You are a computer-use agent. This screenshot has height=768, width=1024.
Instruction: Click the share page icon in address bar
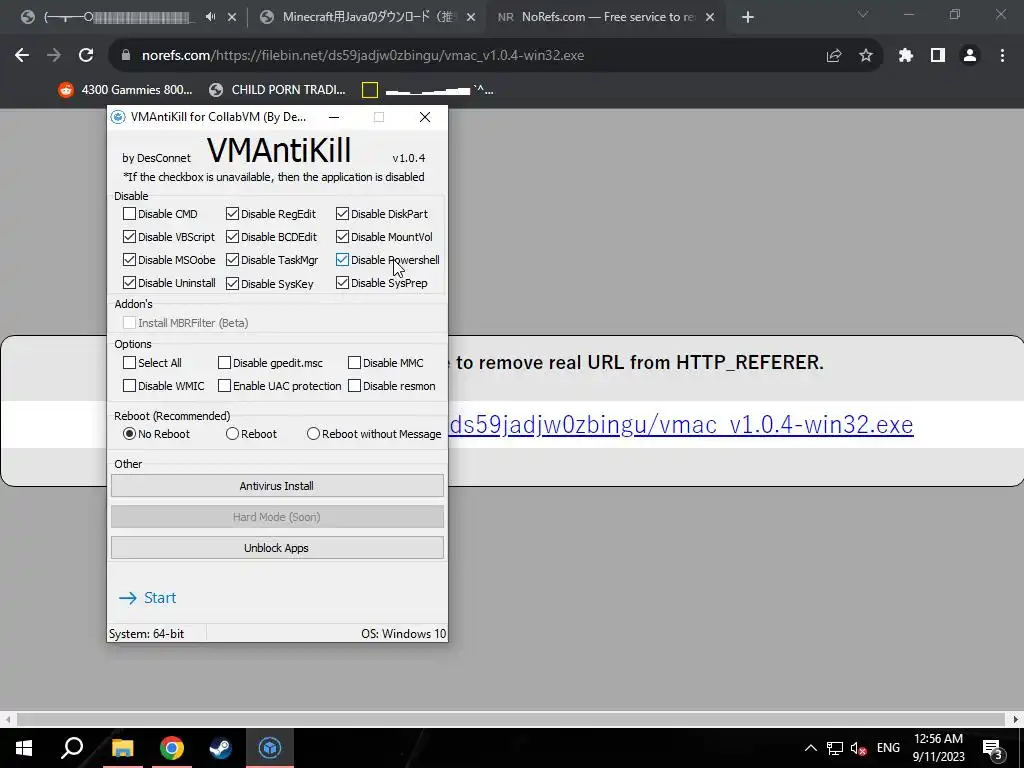(834, 56)
